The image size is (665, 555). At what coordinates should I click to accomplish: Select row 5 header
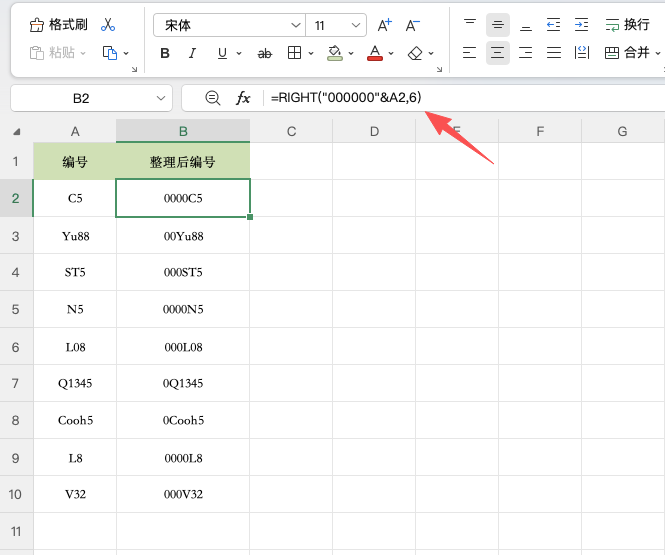click(x=16, y=309)
